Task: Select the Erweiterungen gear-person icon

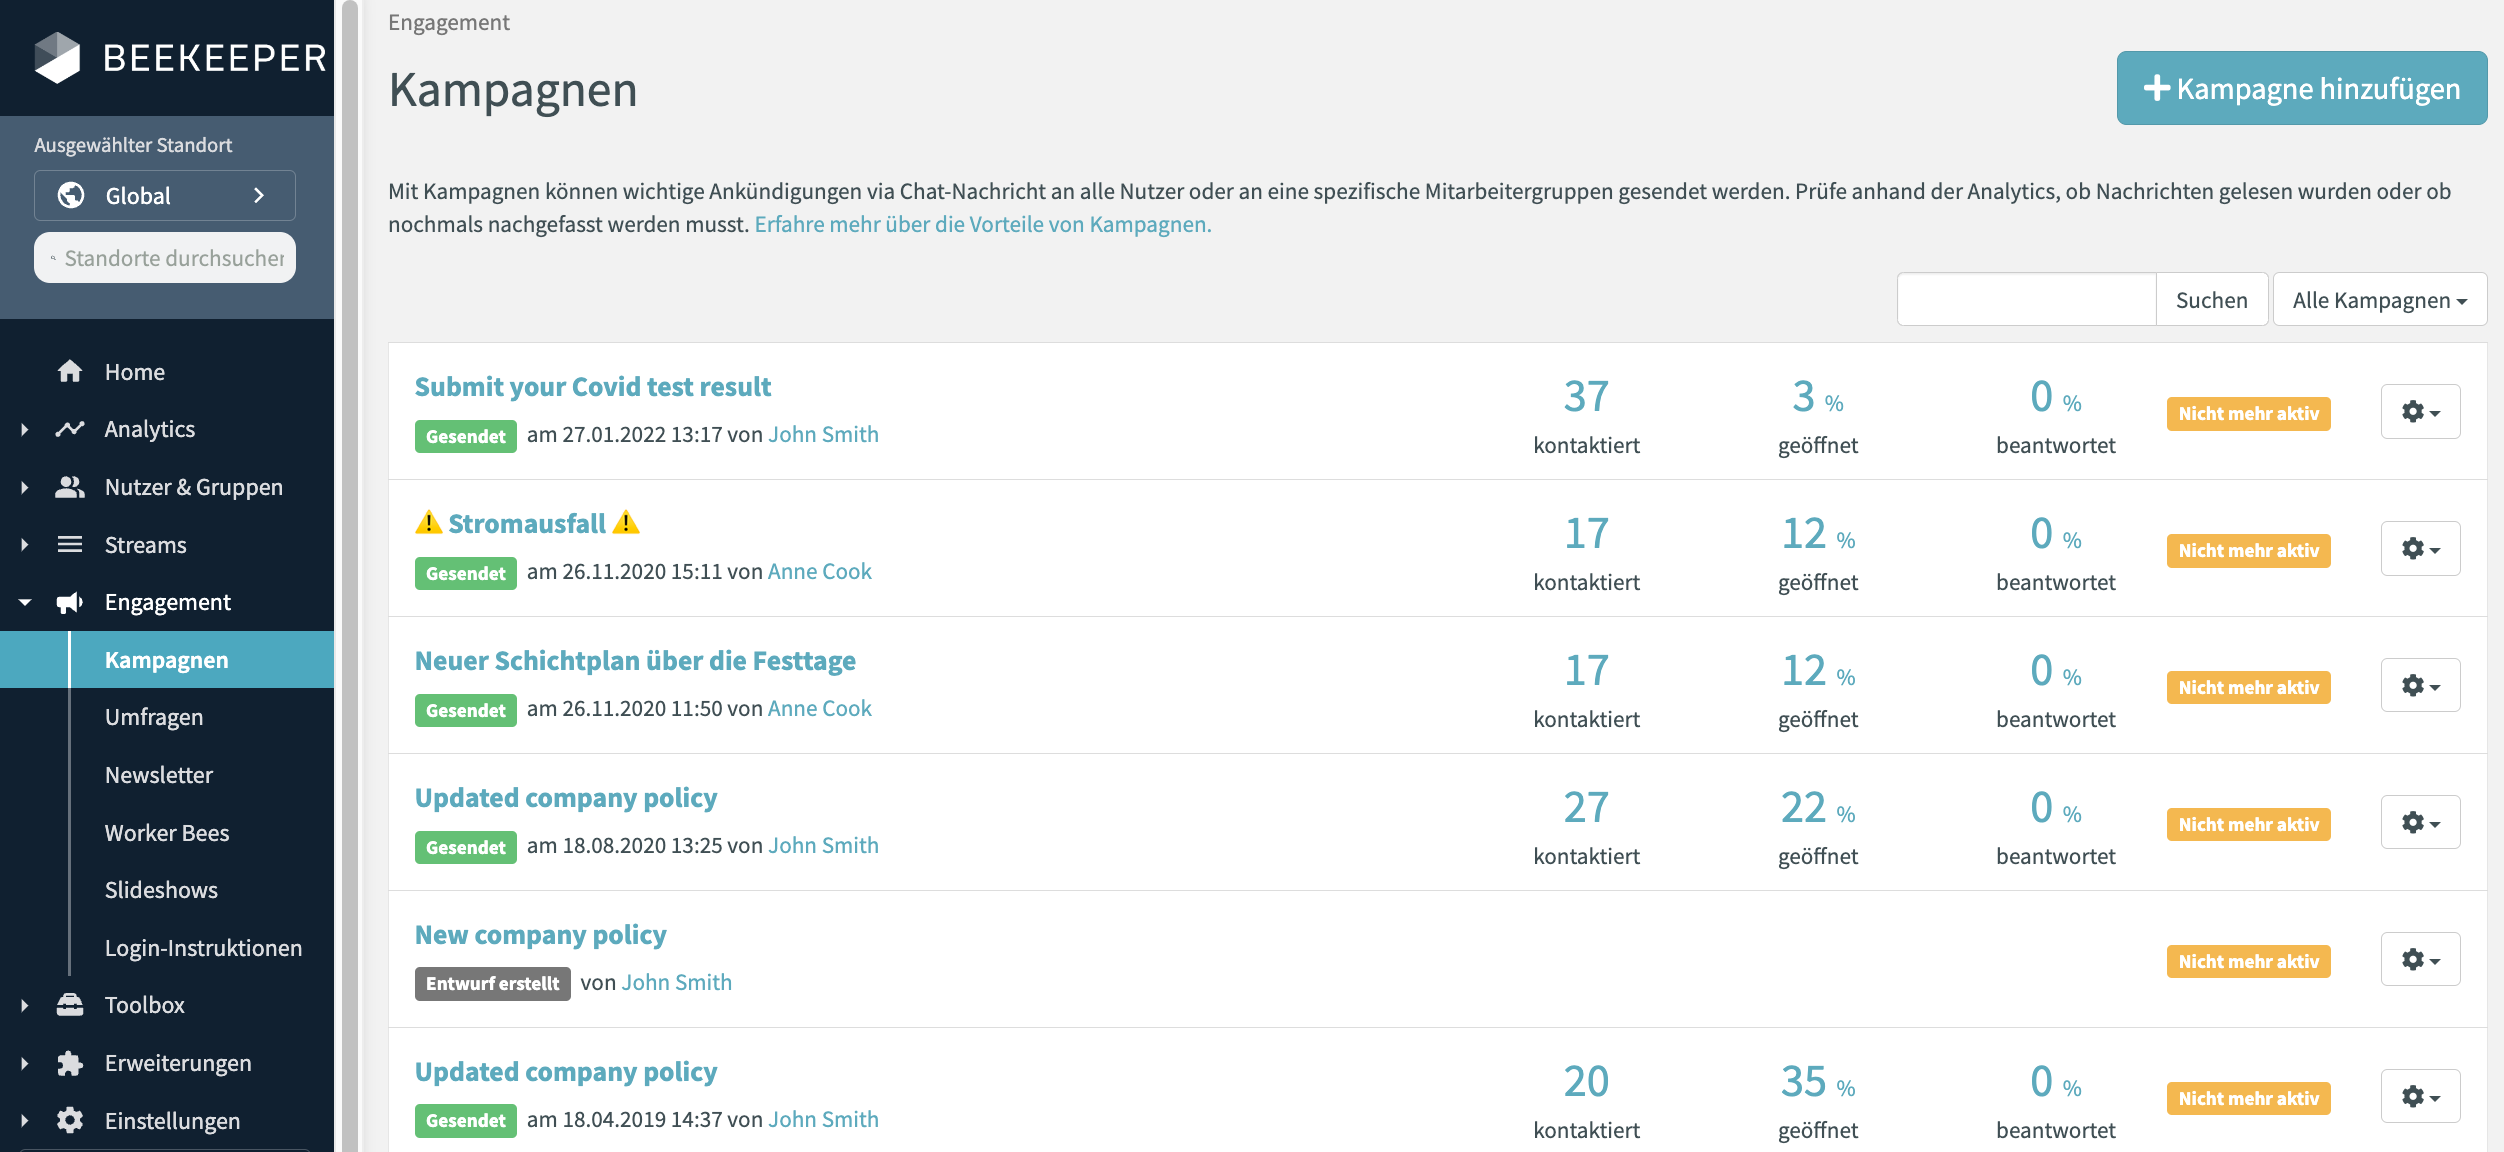Action: [68, 1062]
